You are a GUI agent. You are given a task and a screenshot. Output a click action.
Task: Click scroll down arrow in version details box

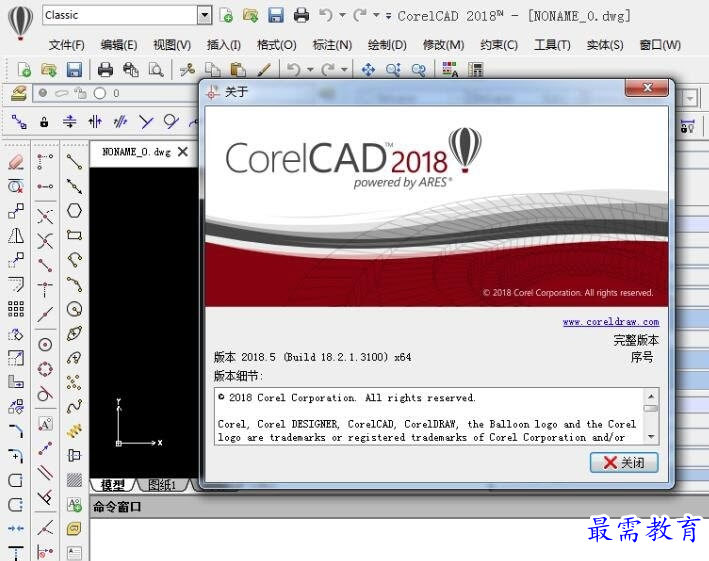click(x=651, y=437)
